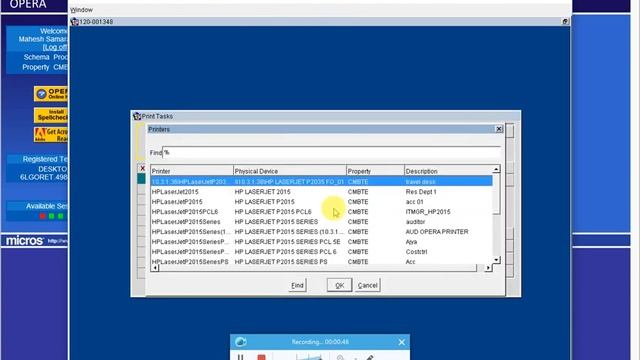
Task: Click the horizontal scrollbar track under printer list
Action: [x=321, y=268]
